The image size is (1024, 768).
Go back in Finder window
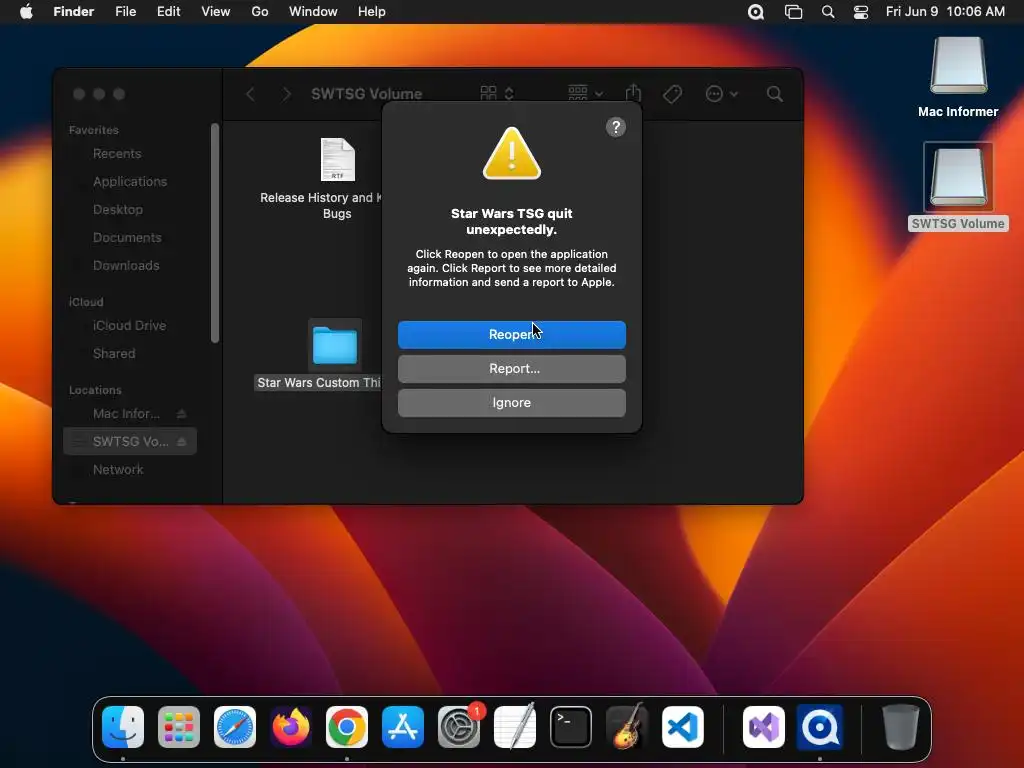coord(250,94)
